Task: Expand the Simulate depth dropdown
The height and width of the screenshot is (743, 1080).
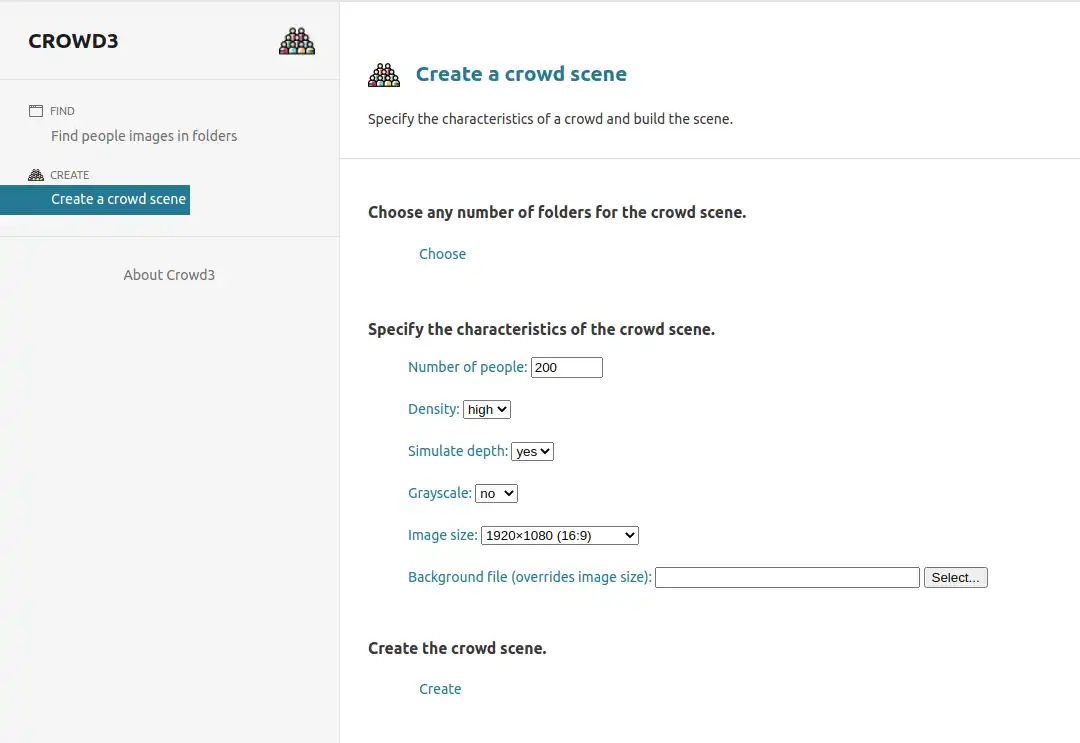Action: [532, 452]
